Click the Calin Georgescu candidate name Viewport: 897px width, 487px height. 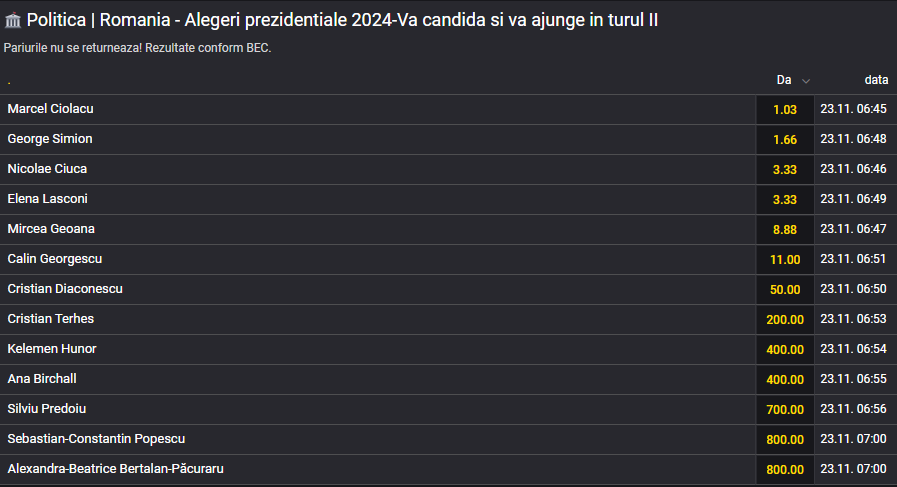click(55, 259)
